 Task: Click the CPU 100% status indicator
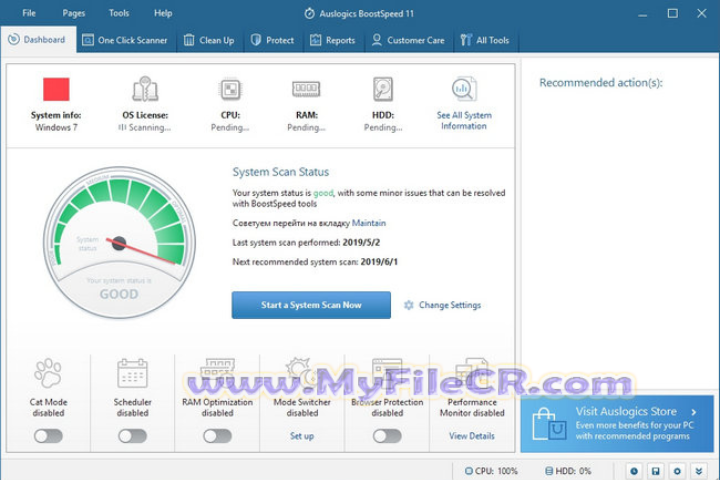click(x=491, y=471)
